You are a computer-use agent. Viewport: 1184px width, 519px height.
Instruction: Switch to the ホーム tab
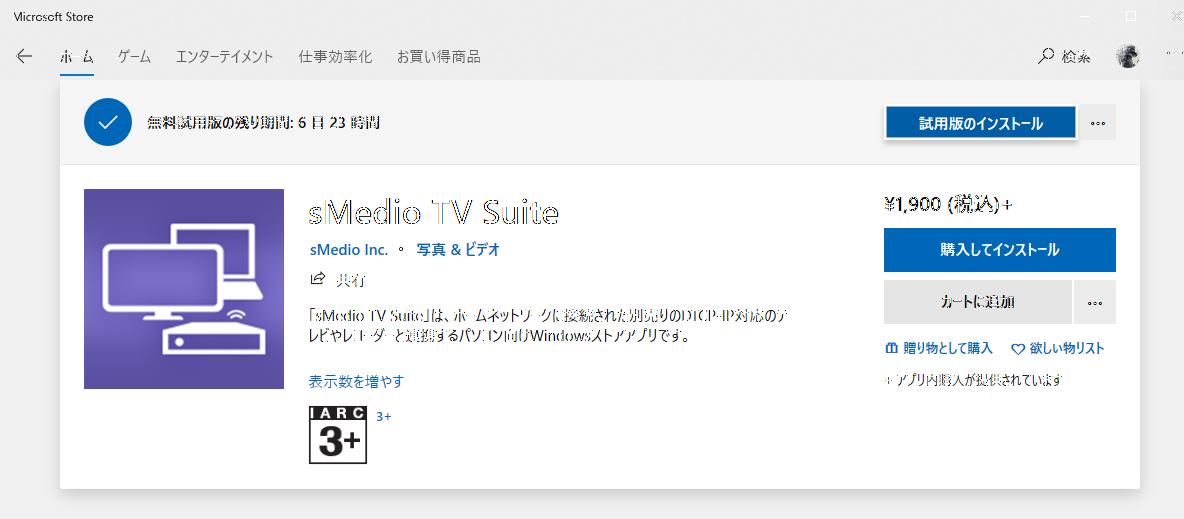pyautogui.click(x=76, y=57)
